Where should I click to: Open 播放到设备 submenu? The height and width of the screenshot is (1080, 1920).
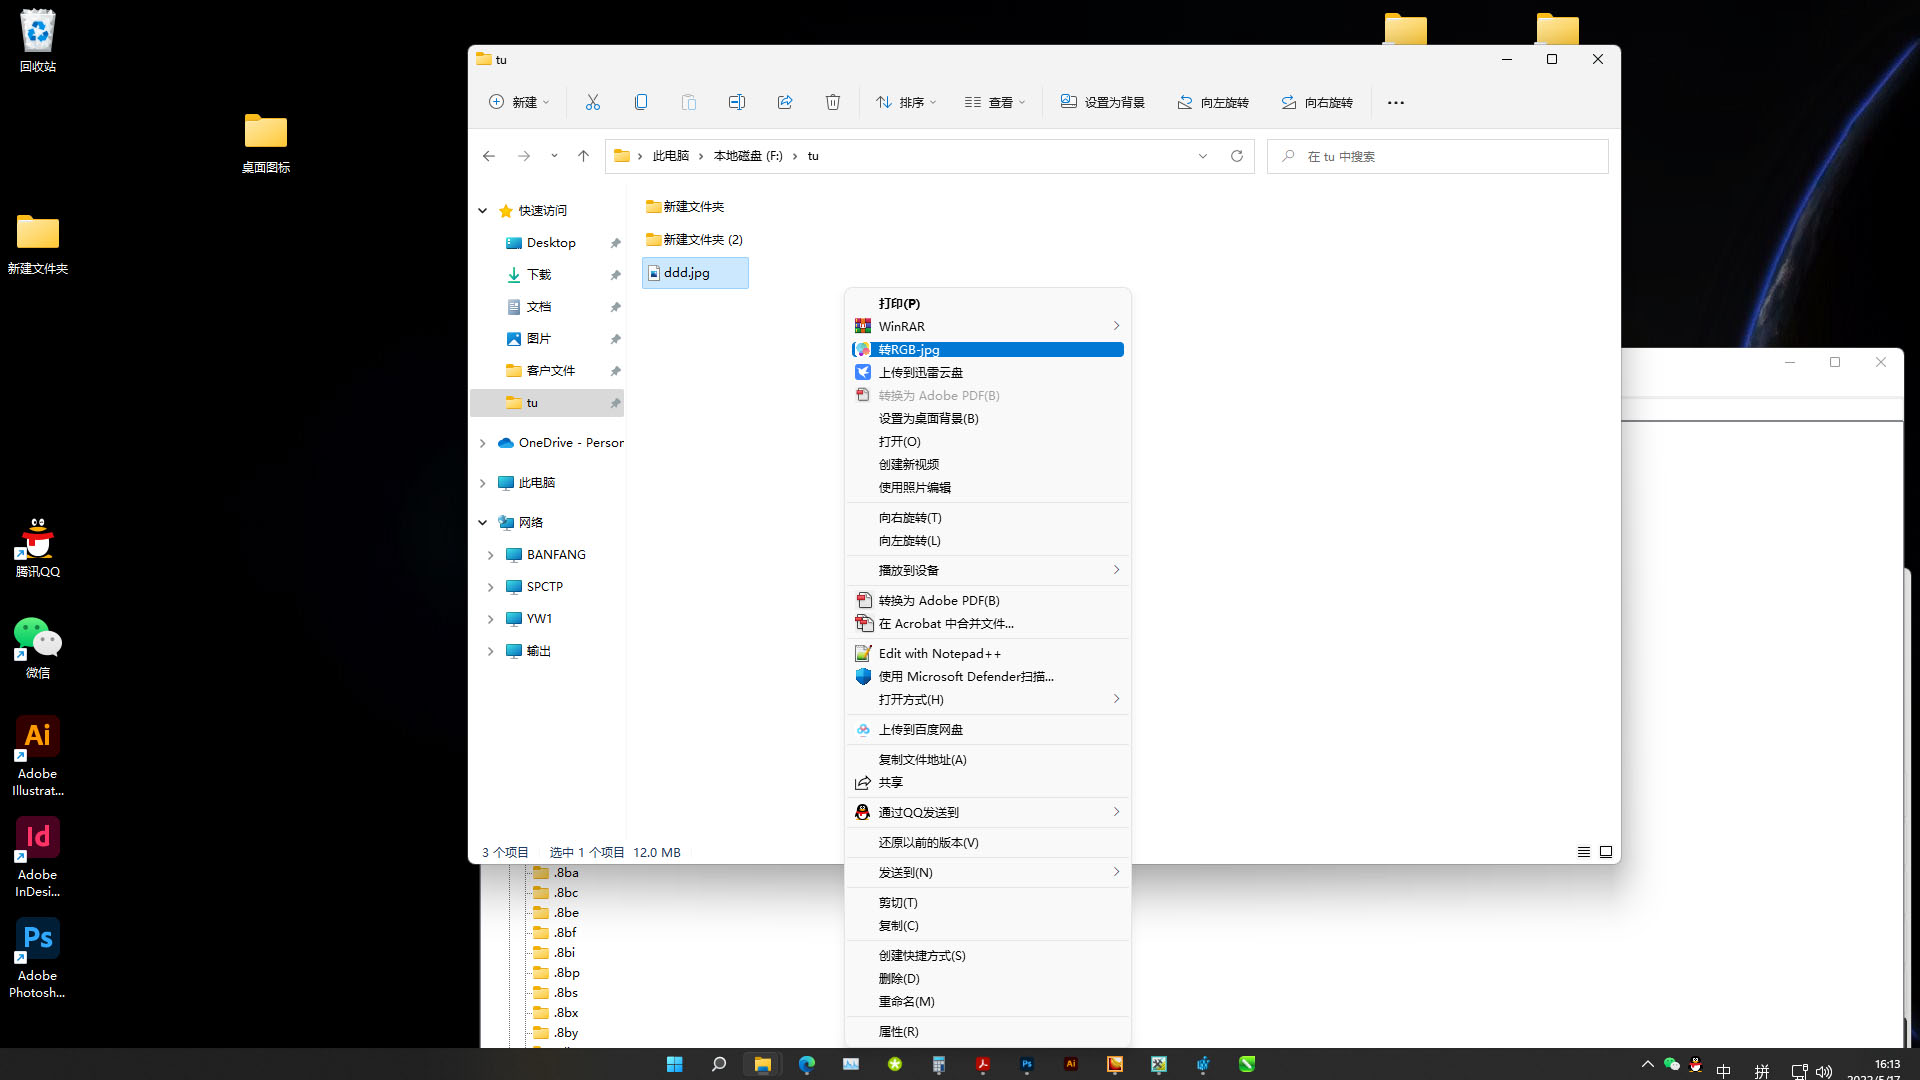pyautogui.click(x=988, y=571)
